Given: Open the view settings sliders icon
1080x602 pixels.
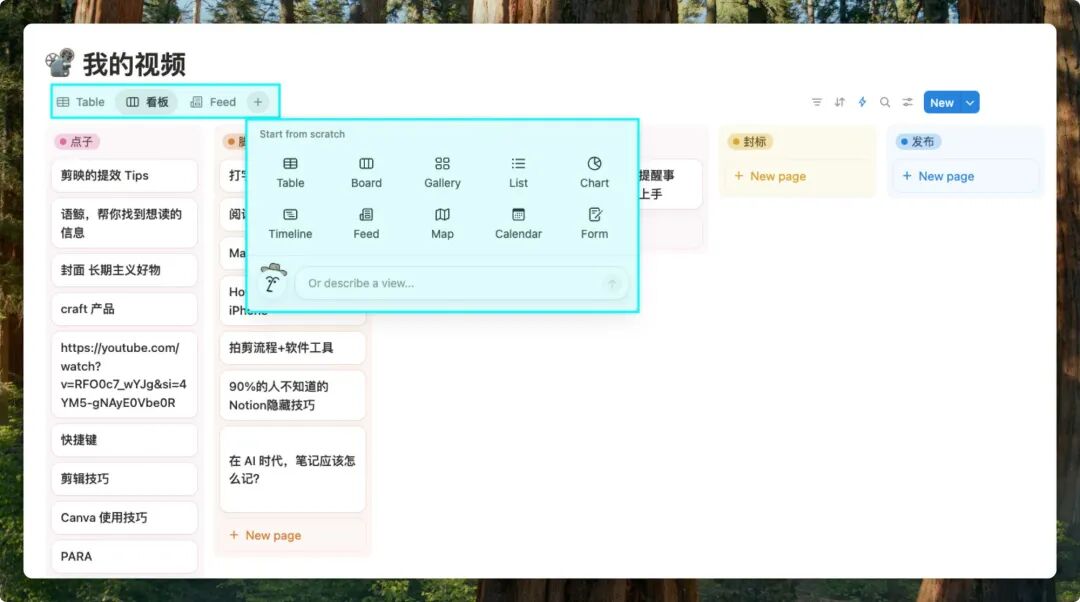Looking at the screenshot, I should [908, 102].
